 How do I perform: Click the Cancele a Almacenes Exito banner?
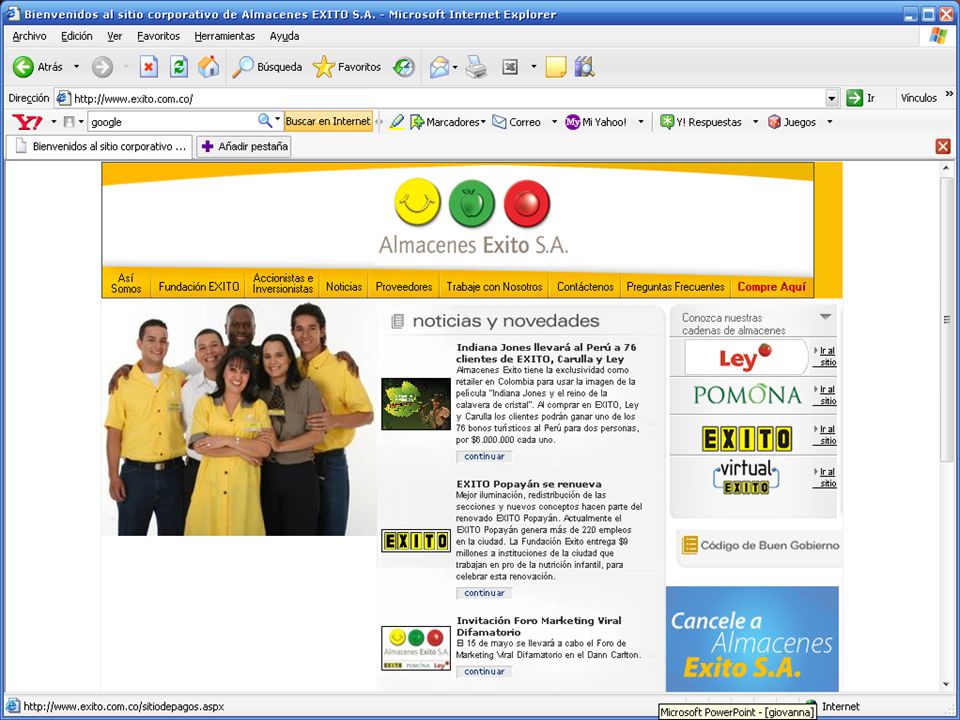click(752, 639)
